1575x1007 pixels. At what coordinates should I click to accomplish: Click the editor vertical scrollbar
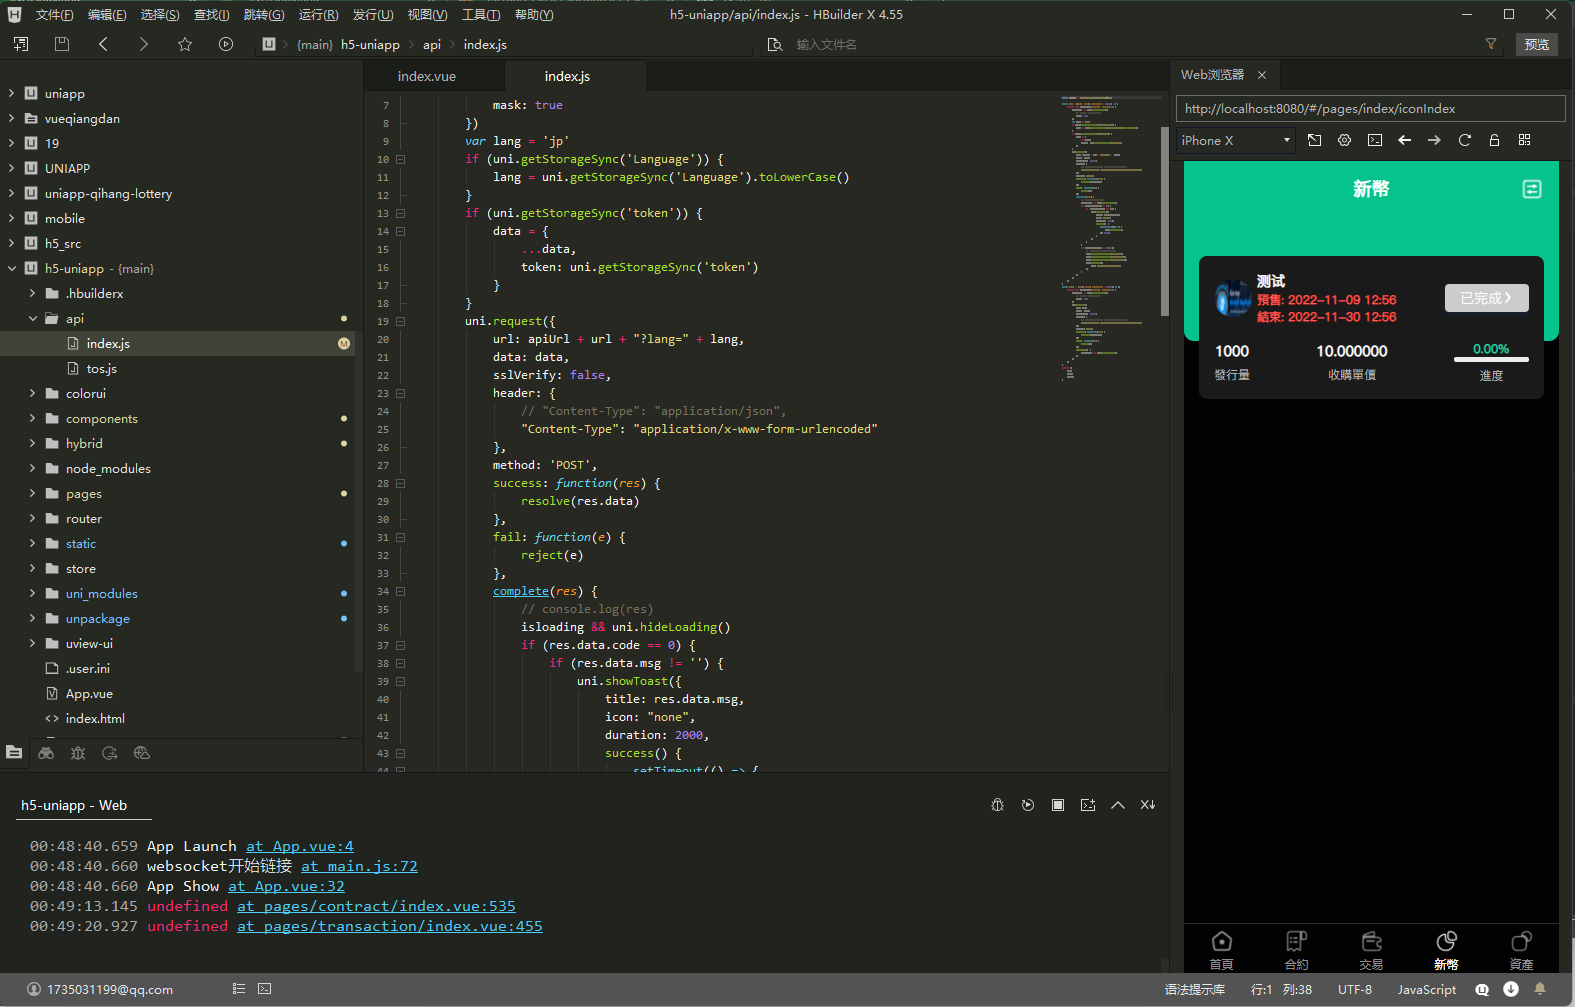coord(1164,220)
